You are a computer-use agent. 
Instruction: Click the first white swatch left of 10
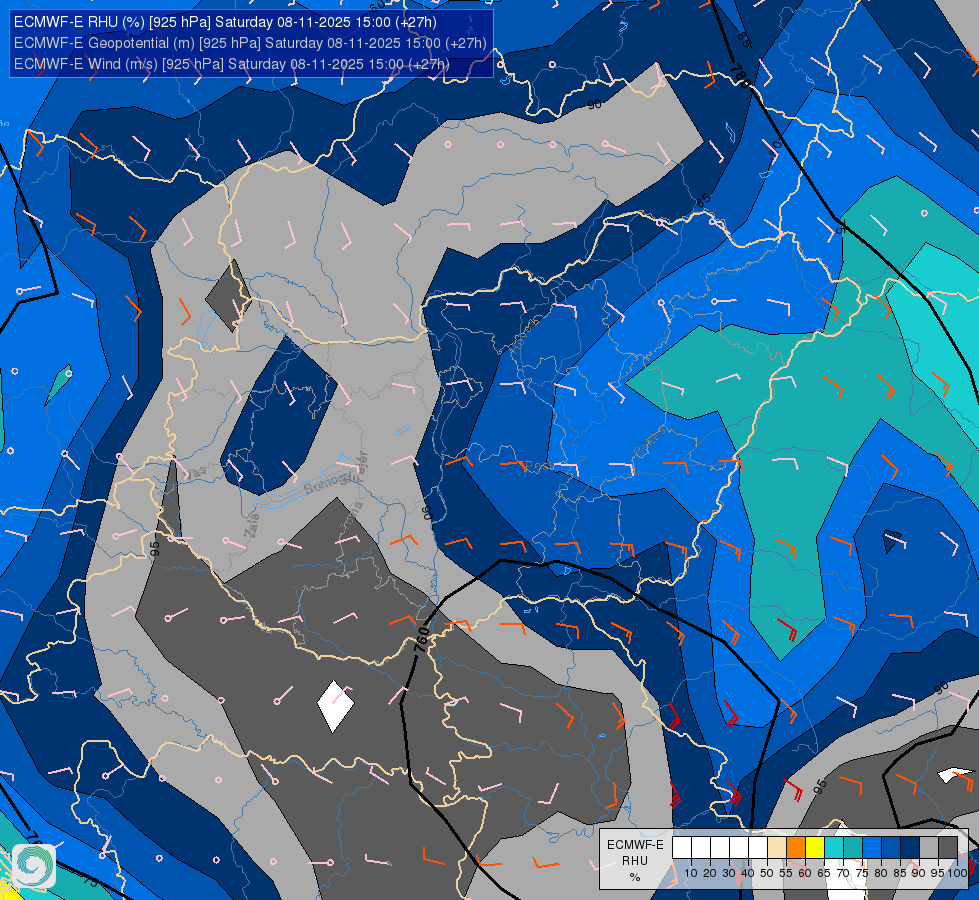682,847
